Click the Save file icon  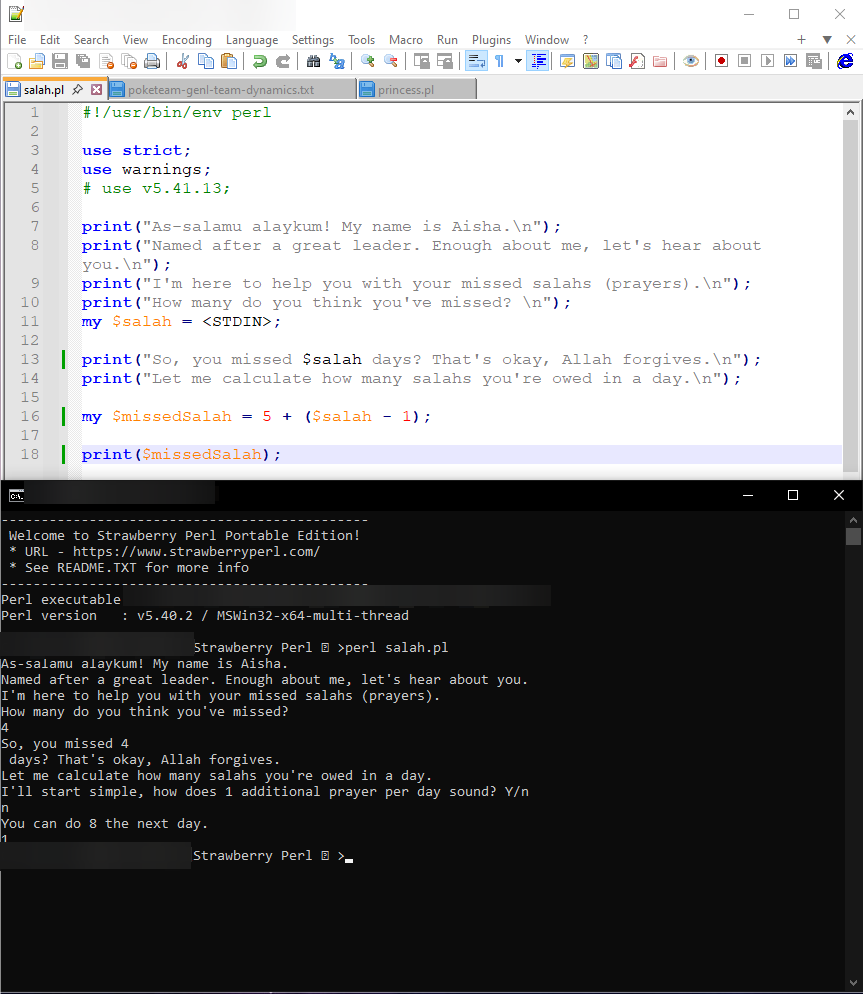pyautogui.click(x=59, y=61)
